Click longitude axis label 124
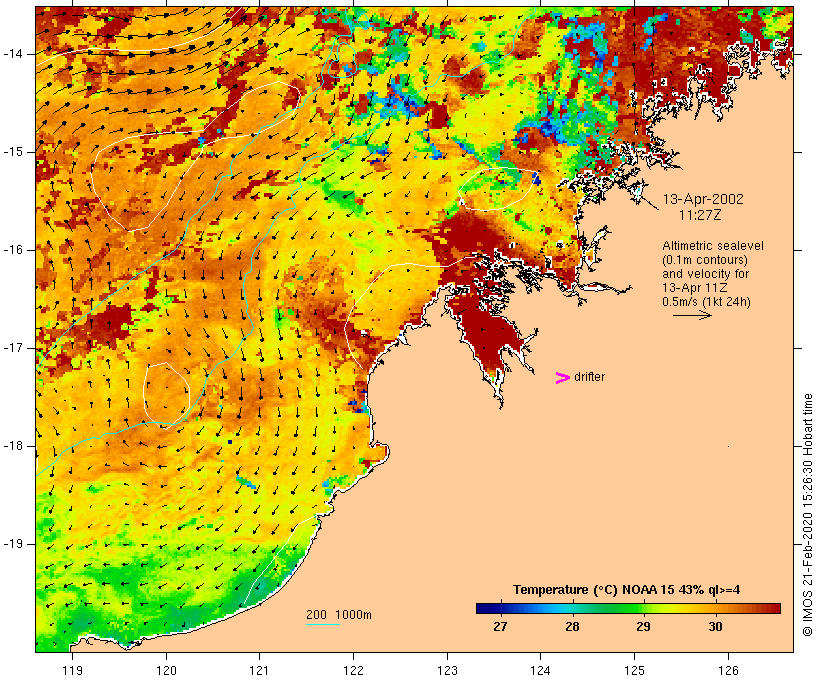The width and height of the screenshot is (820, 680). [x=541, y=670]
